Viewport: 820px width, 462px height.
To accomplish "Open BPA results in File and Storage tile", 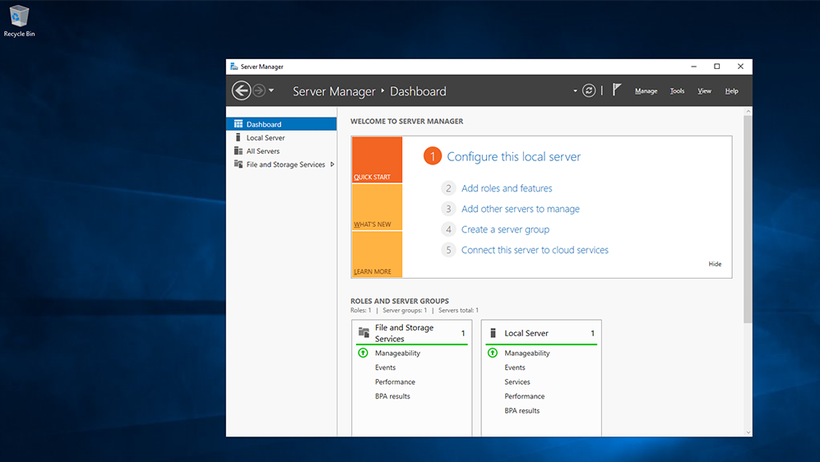I will click(x=392, y=396).
